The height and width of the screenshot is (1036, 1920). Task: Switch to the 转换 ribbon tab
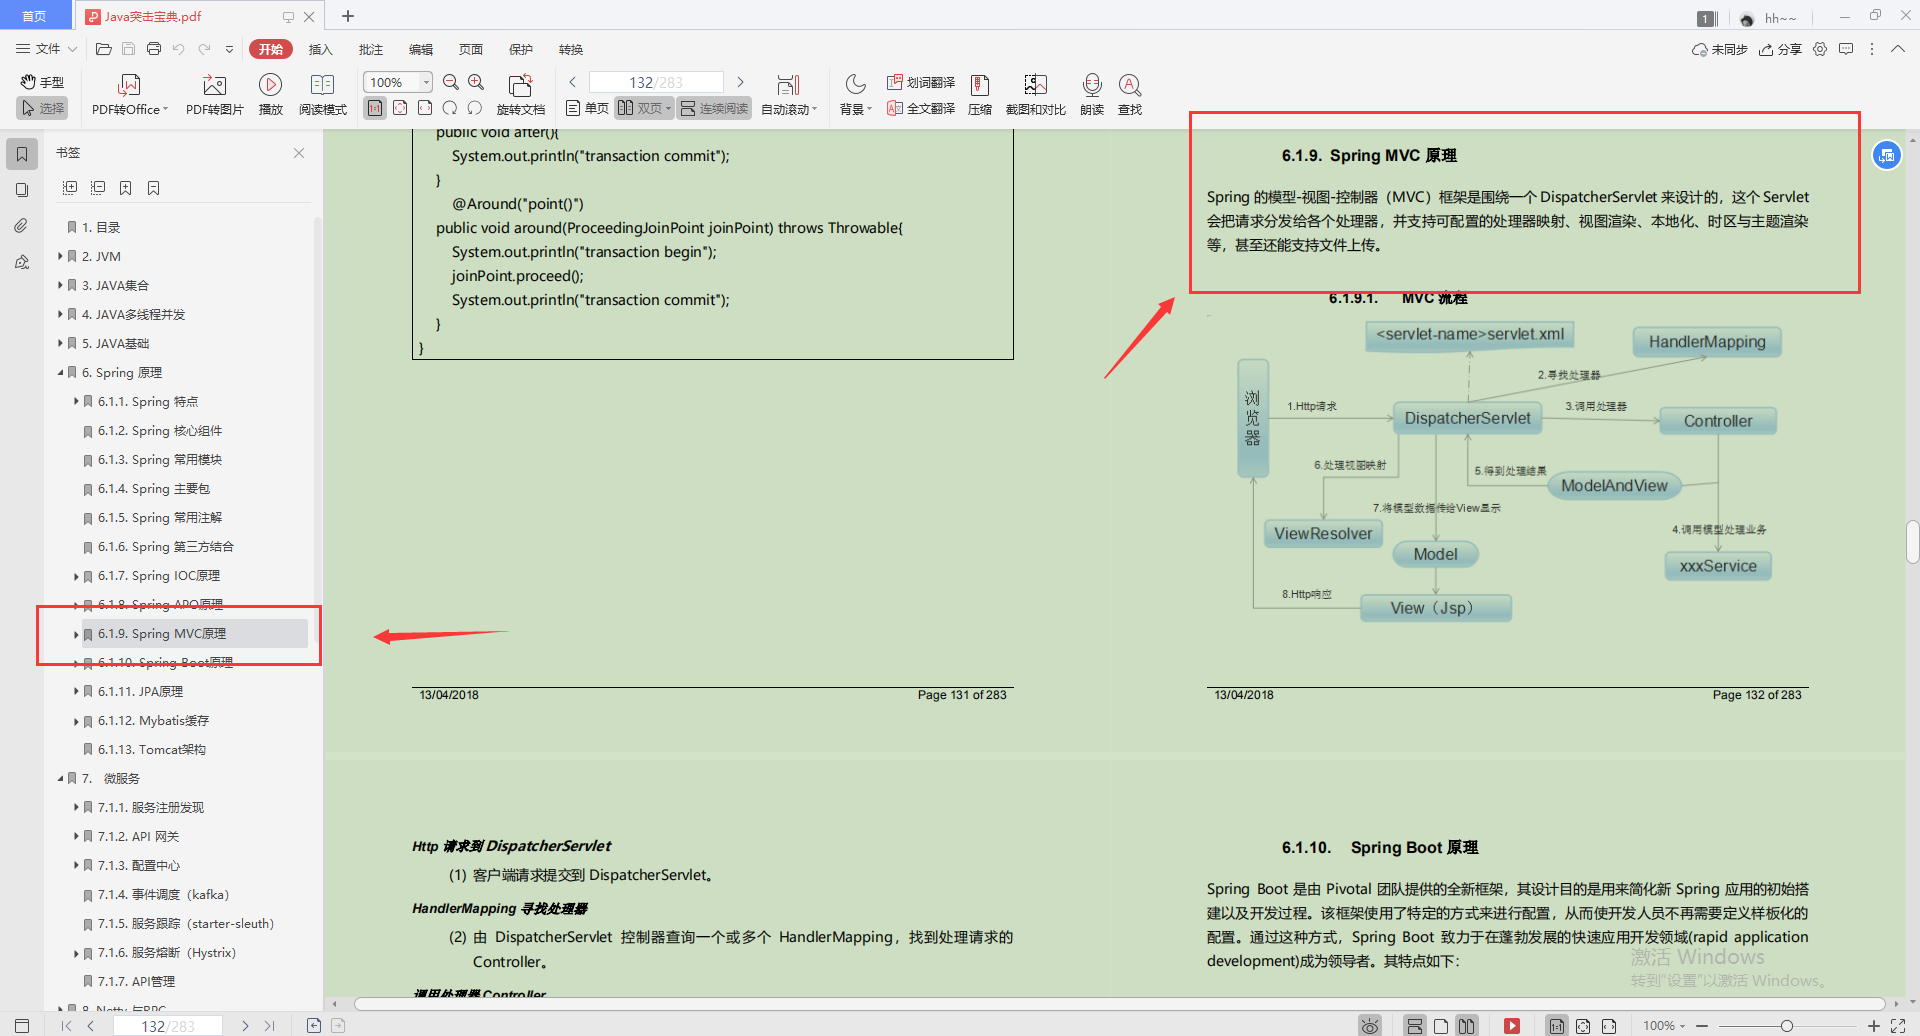click(x=570, y=49)
